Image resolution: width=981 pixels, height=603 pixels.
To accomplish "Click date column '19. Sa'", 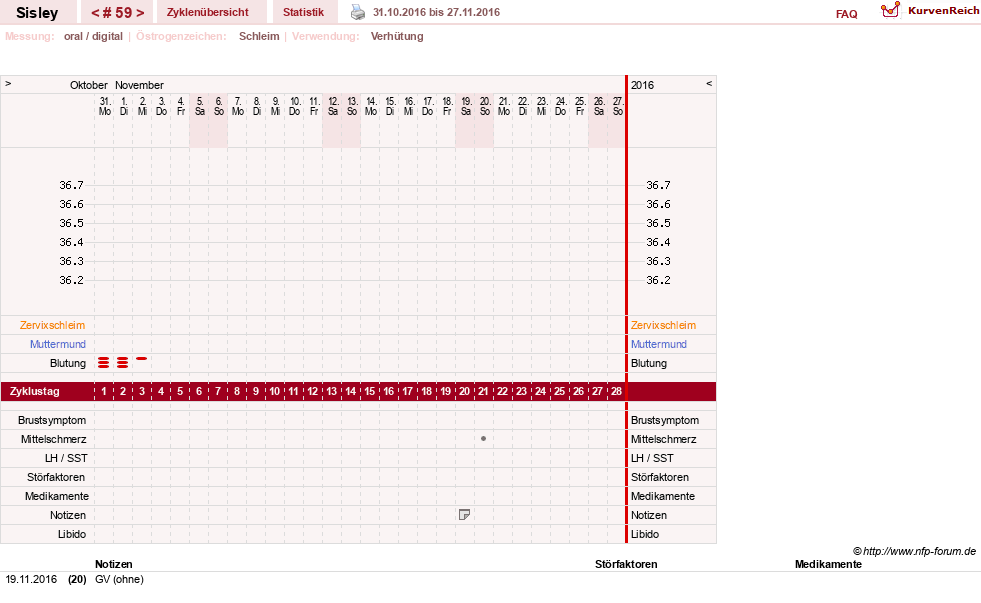I will tap(466, 106).
